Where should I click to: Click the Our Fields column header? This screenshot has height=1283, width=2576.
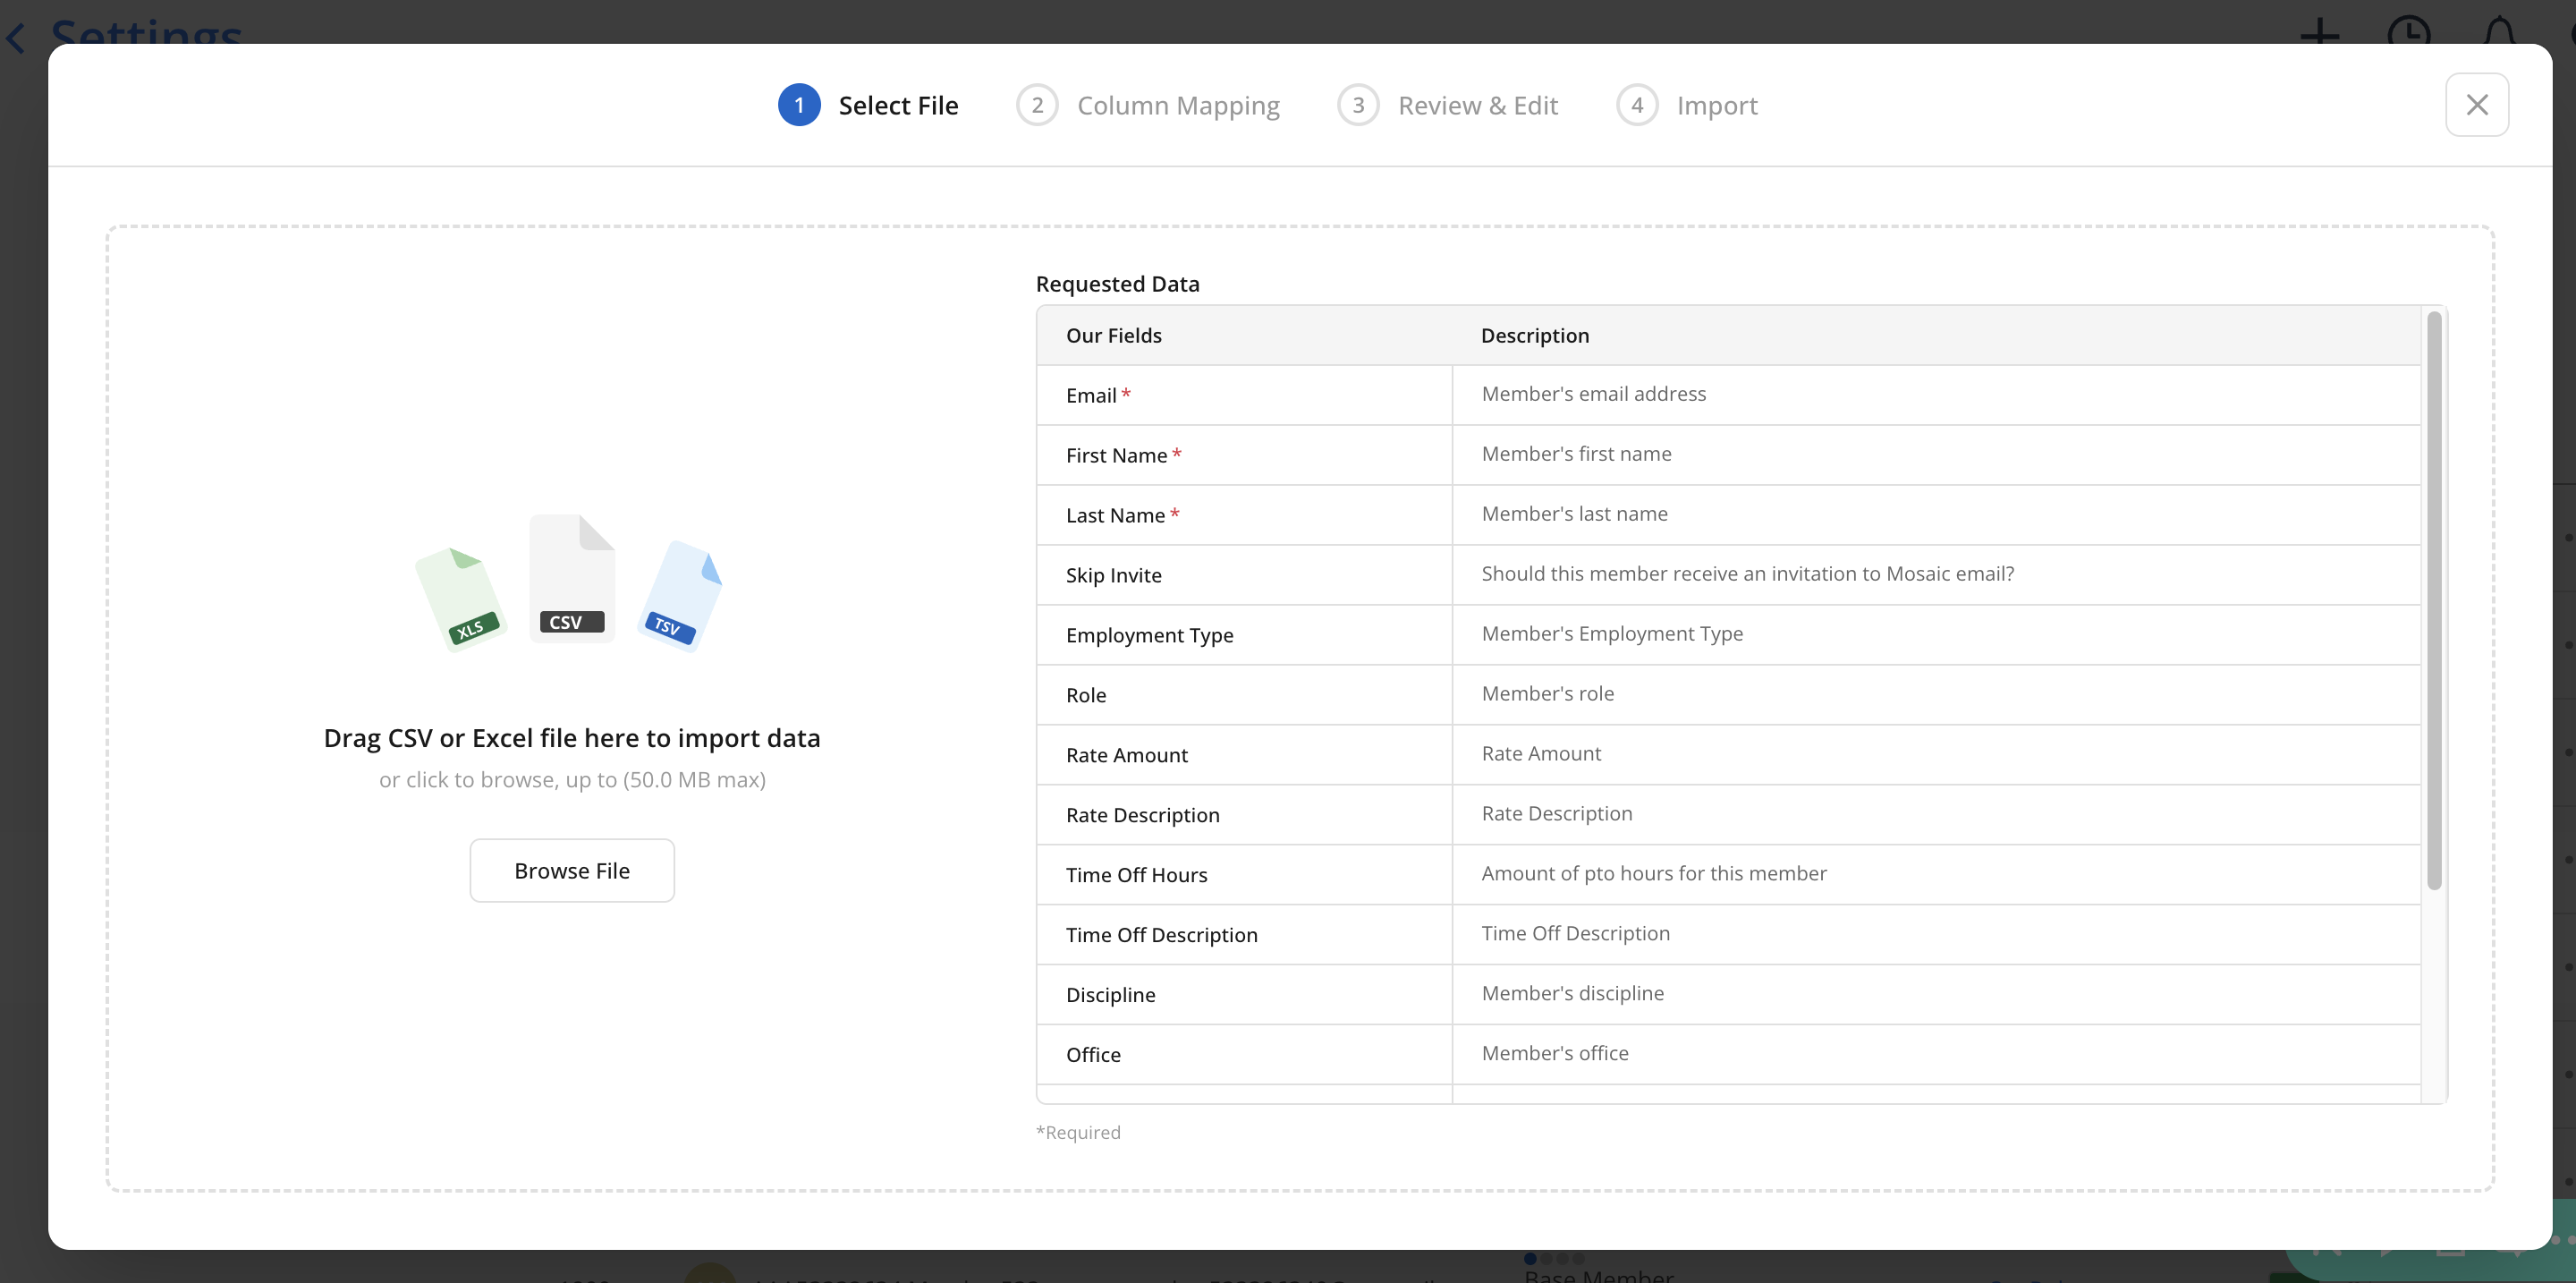[1113, 335]
